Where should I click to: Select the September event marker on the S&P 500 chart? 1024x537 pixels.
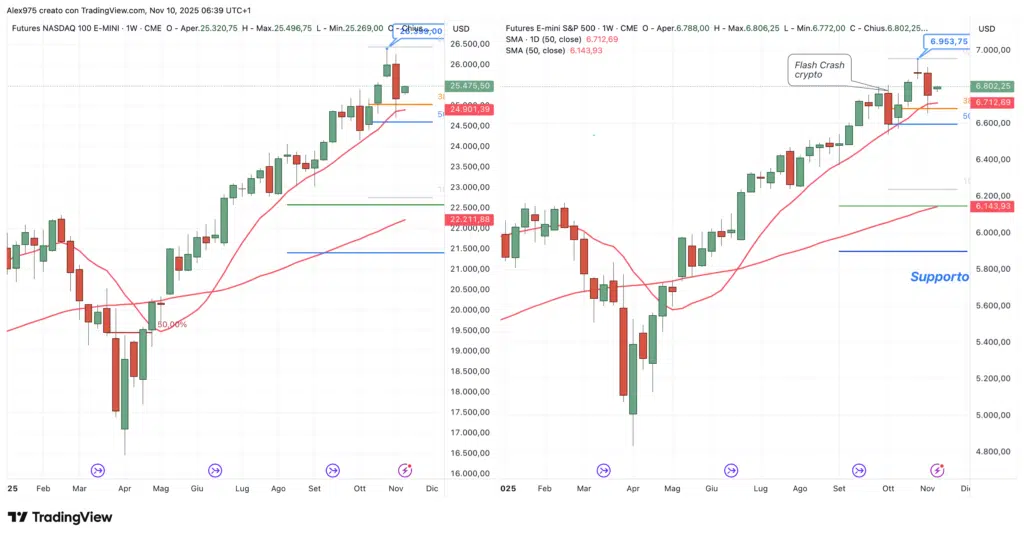coord(859,470)
